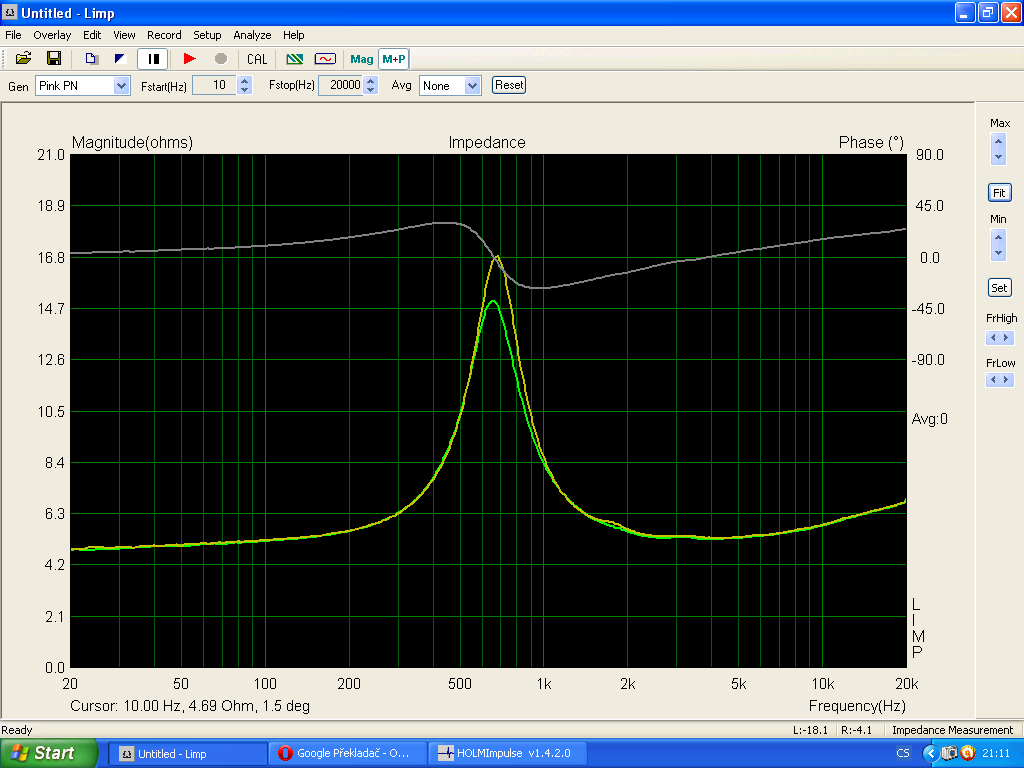Click the FrHigh right arrow

pyautogui.click(x=1006, y=338)
